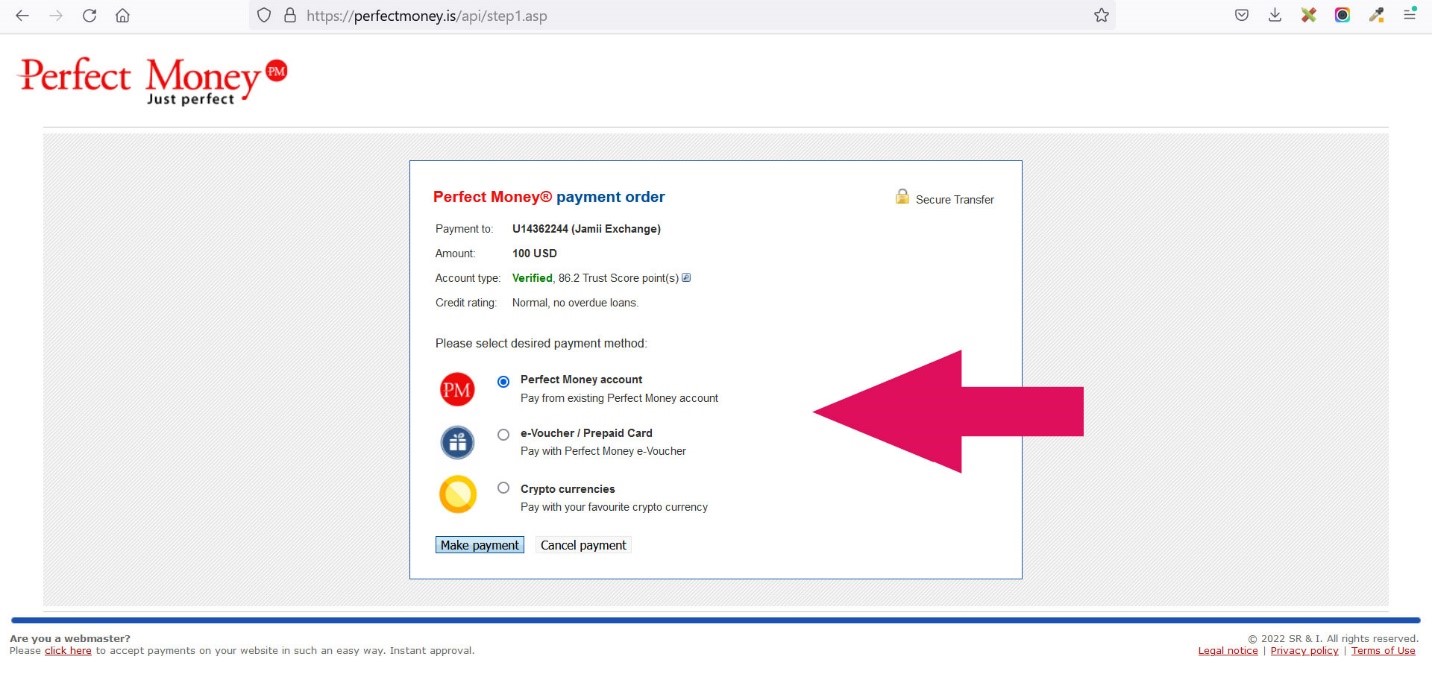1432x683 pixels.
Task: Click the red PM account icon
Action: click(457, 389)
